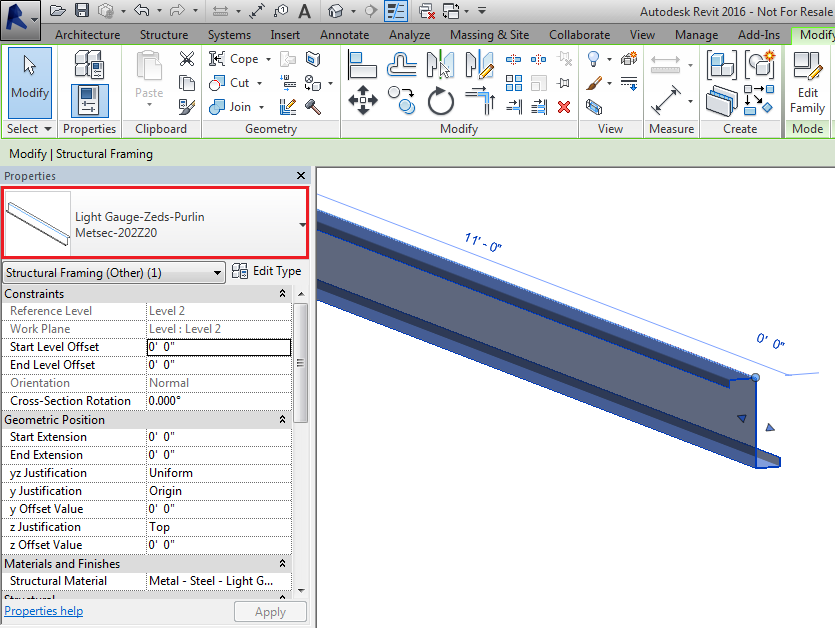Open the Join geometry dropdown arrow
835x628 pixels.
click(x=261, y=107)
